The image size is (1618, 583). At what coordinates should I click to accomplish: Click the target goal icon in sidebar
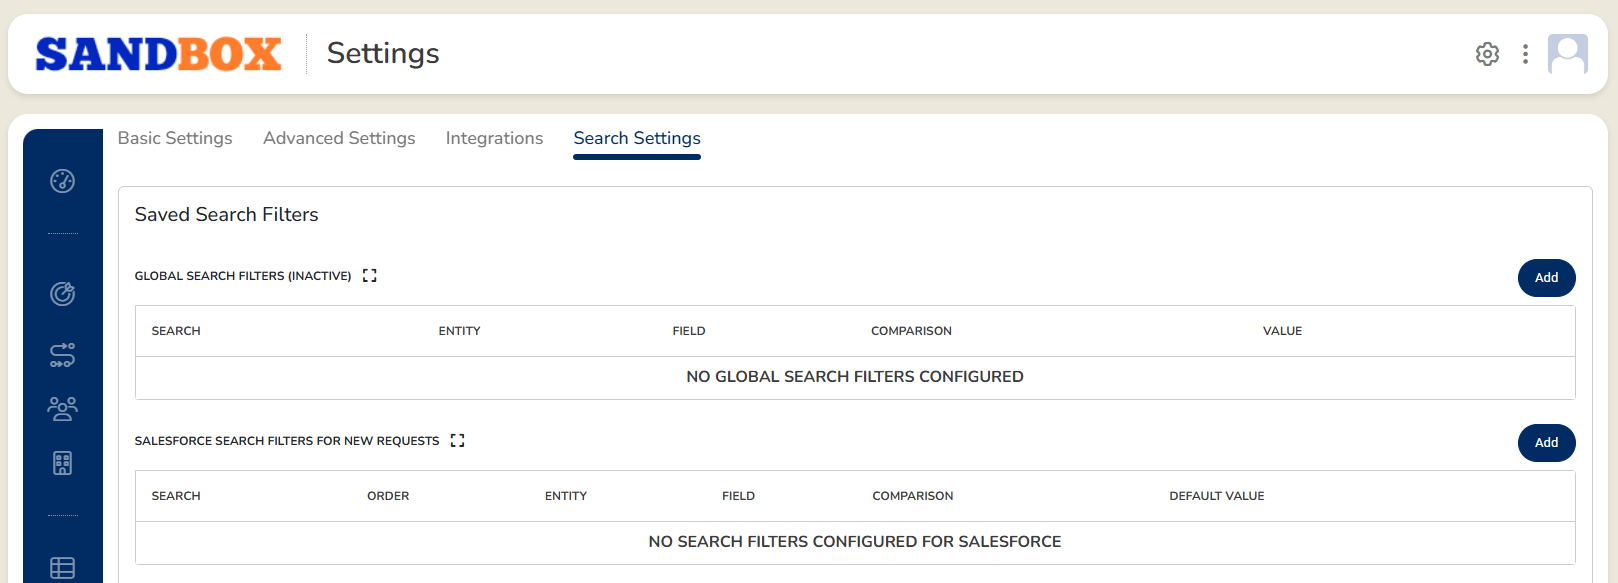click(62, 294)
